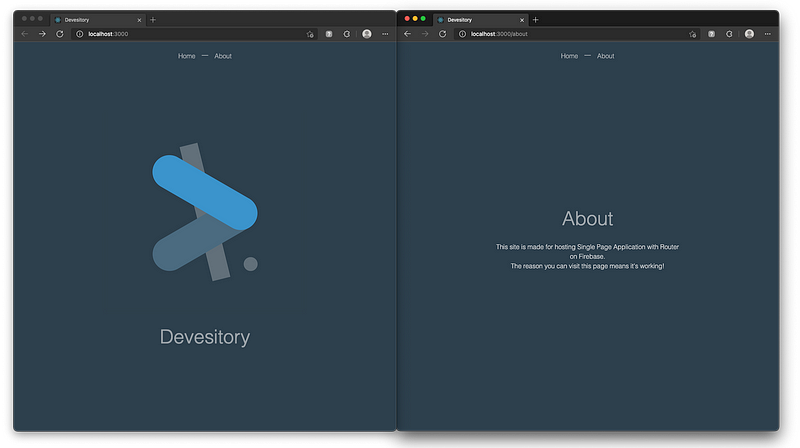
Task: Click text "The reason you can visit this page means it's working!"
Action: click(587, 266)
